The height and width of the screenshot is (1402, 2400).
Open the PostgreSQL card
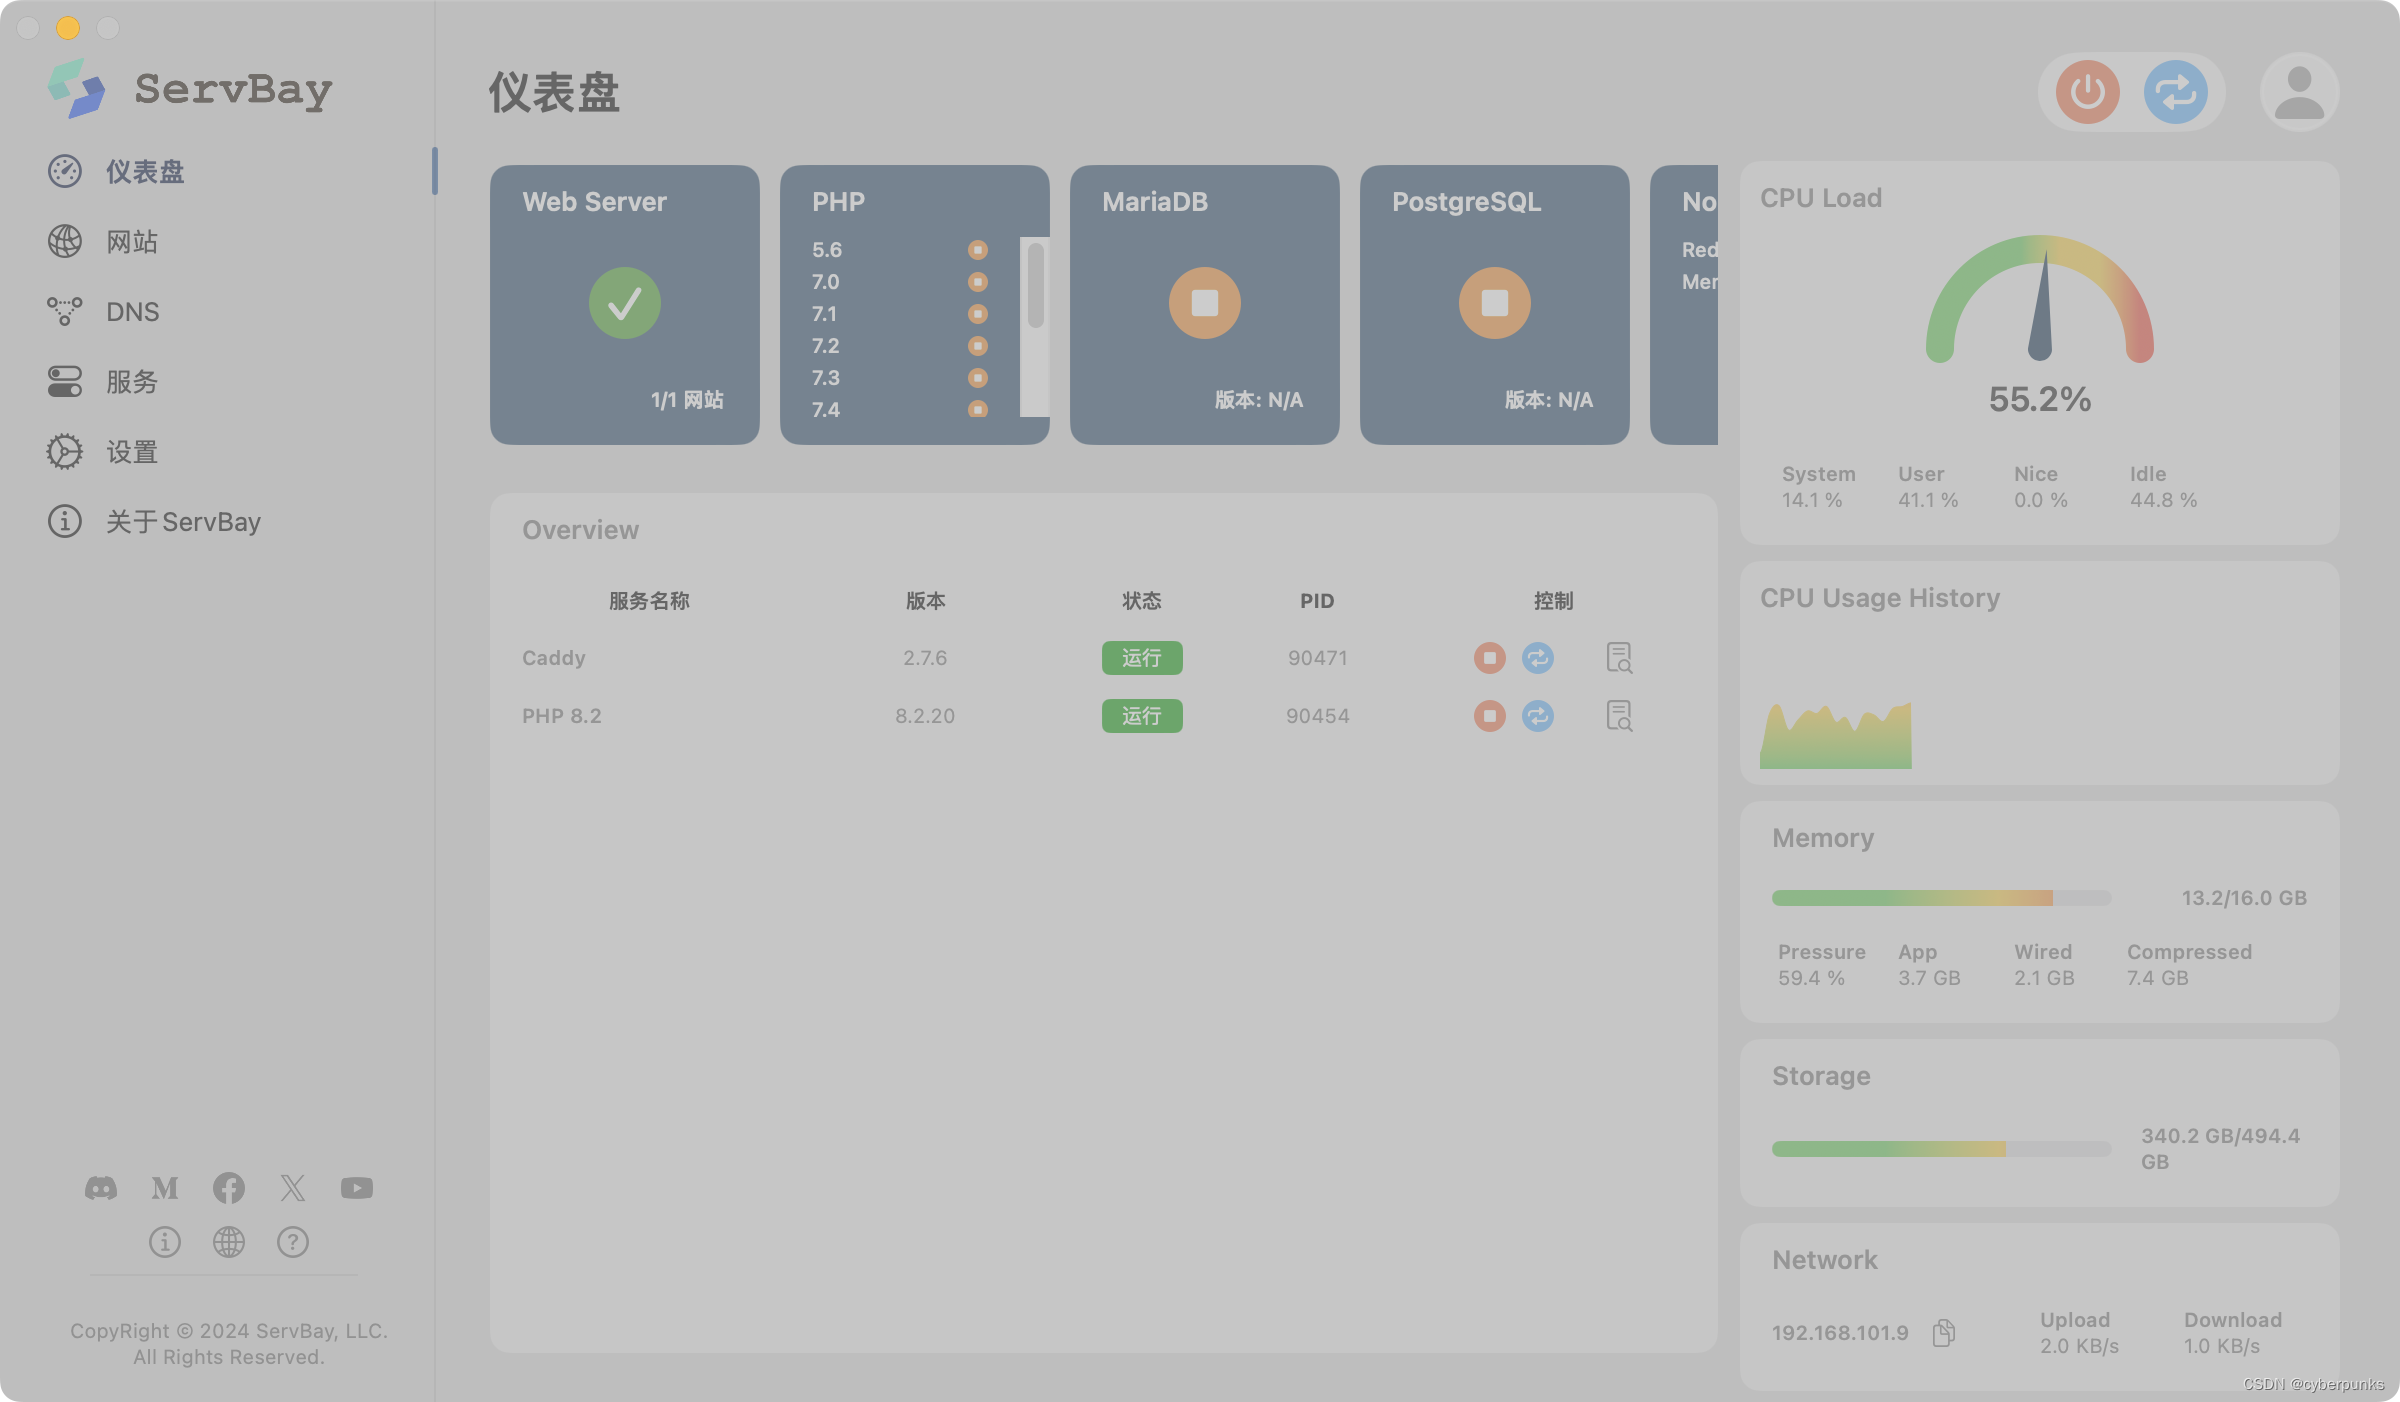click(x=1495, y=305)
